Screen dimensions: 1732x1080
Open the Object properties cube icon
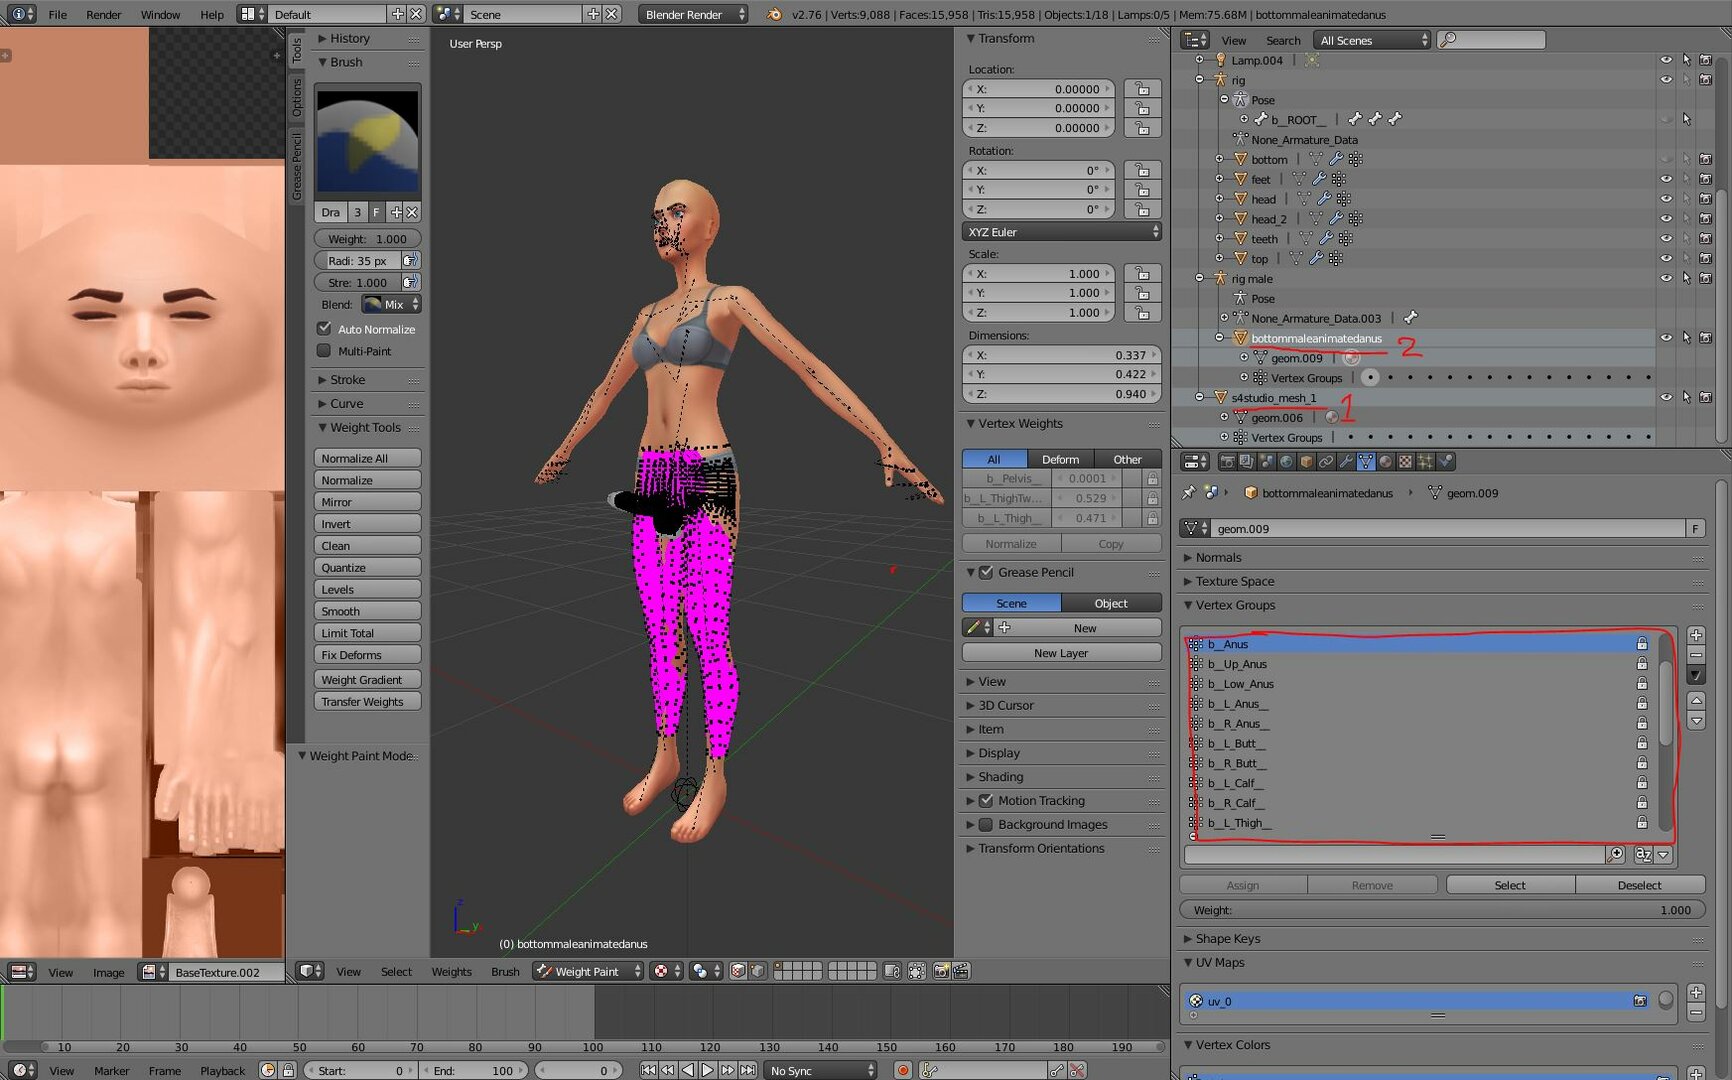point(1306,461)
